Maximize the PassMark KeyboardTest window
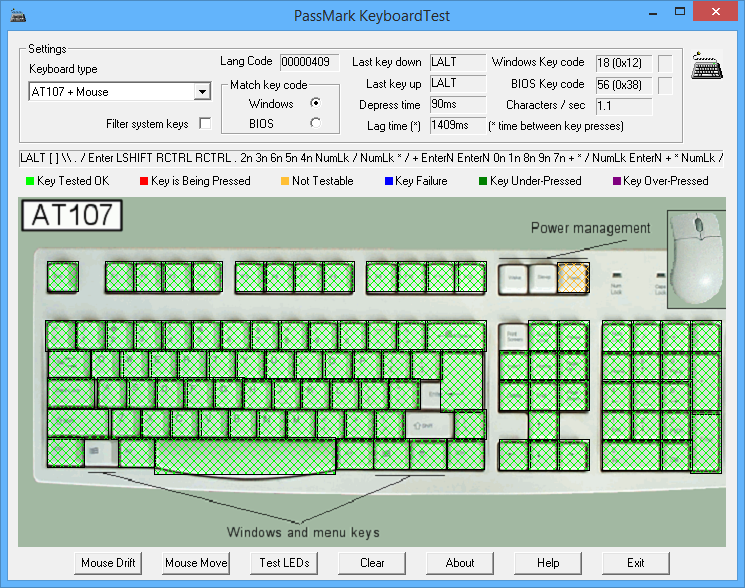Viewport: 745px width, 588px height. [x=680, y=11]
